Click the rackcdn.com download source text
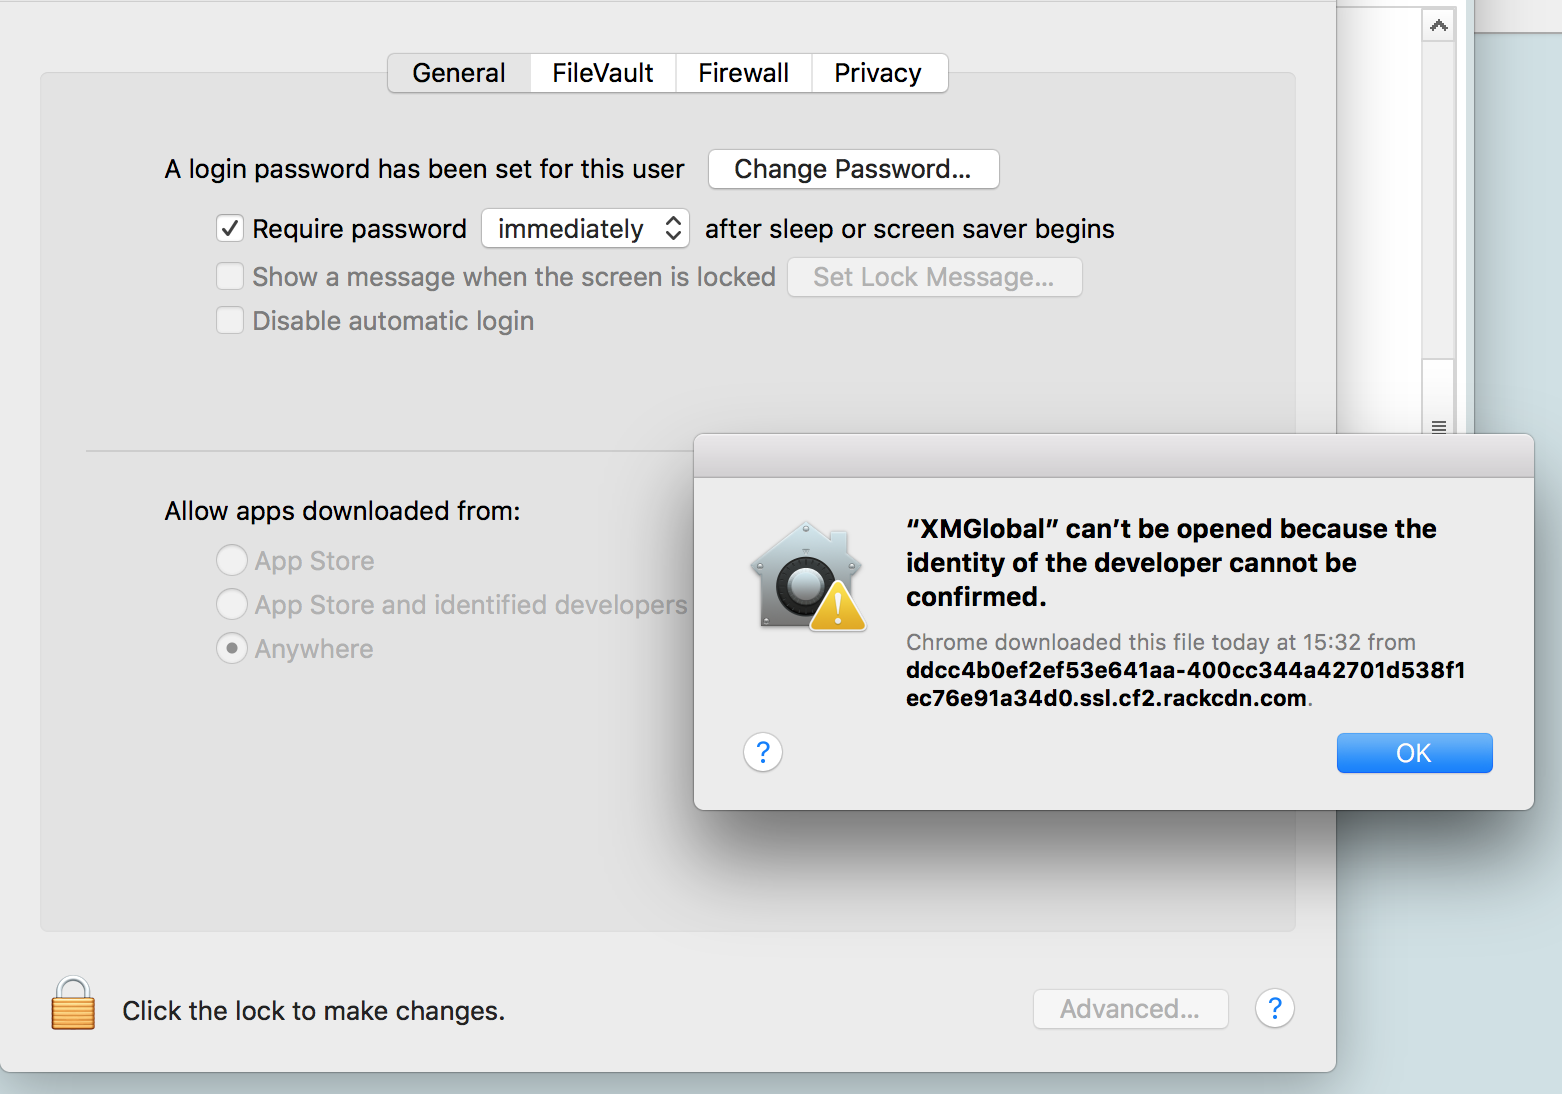1562x1094 pixels. pyautogui.click(x=1186, y=684)
